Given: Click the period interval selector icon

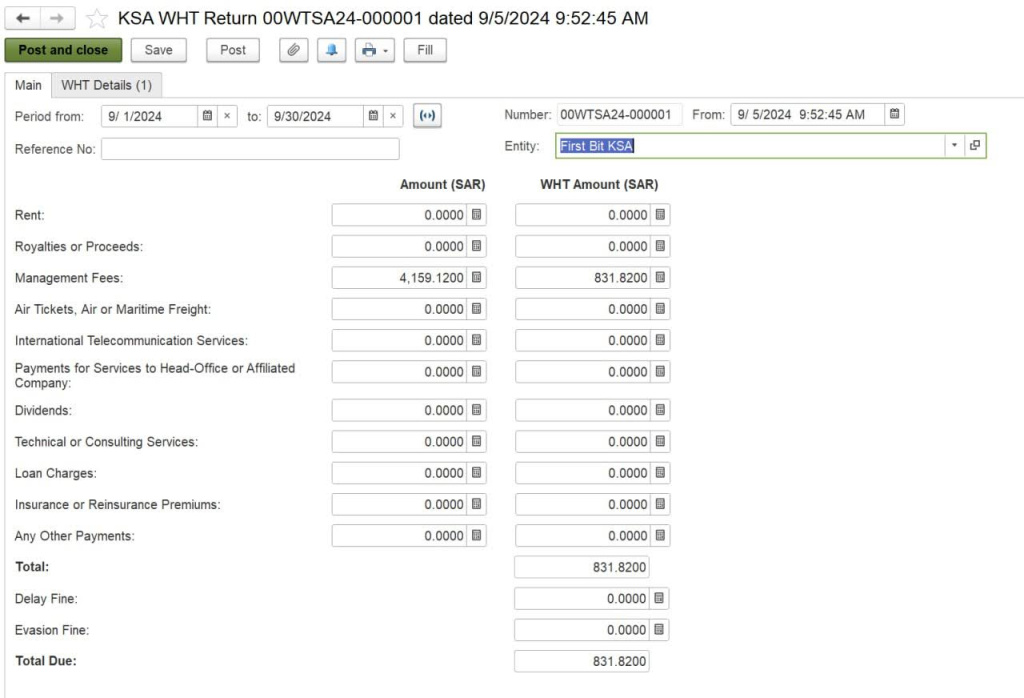Looking at the screenshot, I should pyautogui.click(x=428, y=115).
